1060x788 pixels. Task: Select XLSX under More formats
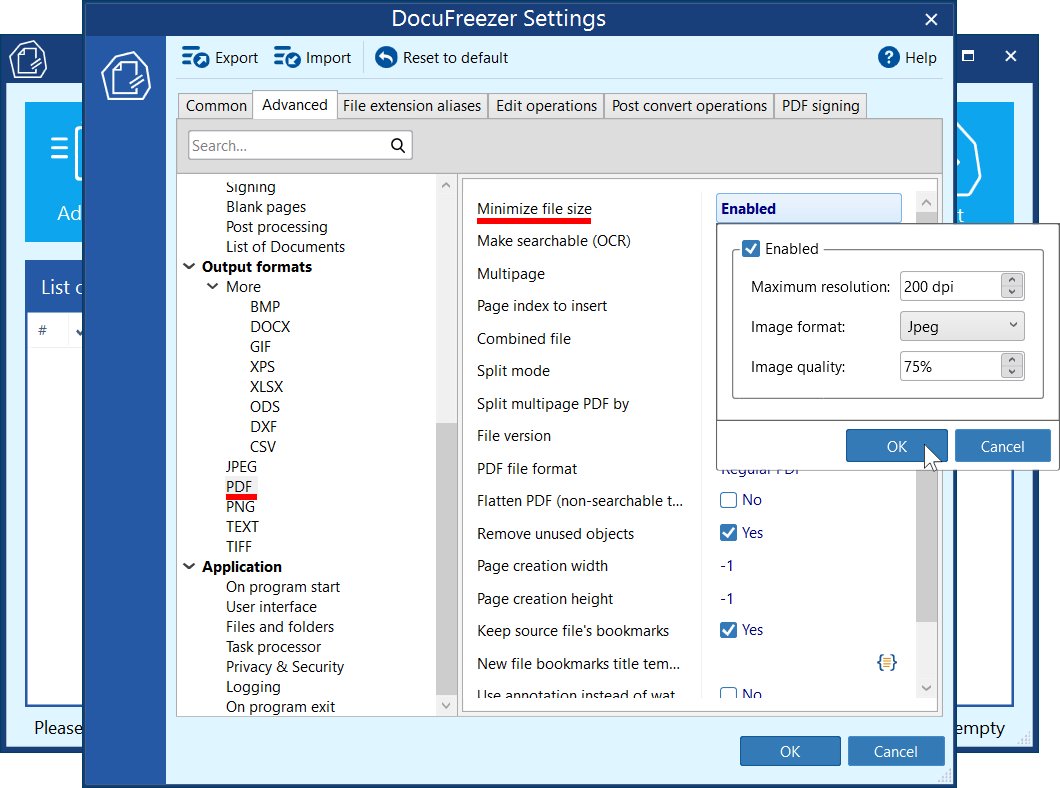tap(266, 387)
